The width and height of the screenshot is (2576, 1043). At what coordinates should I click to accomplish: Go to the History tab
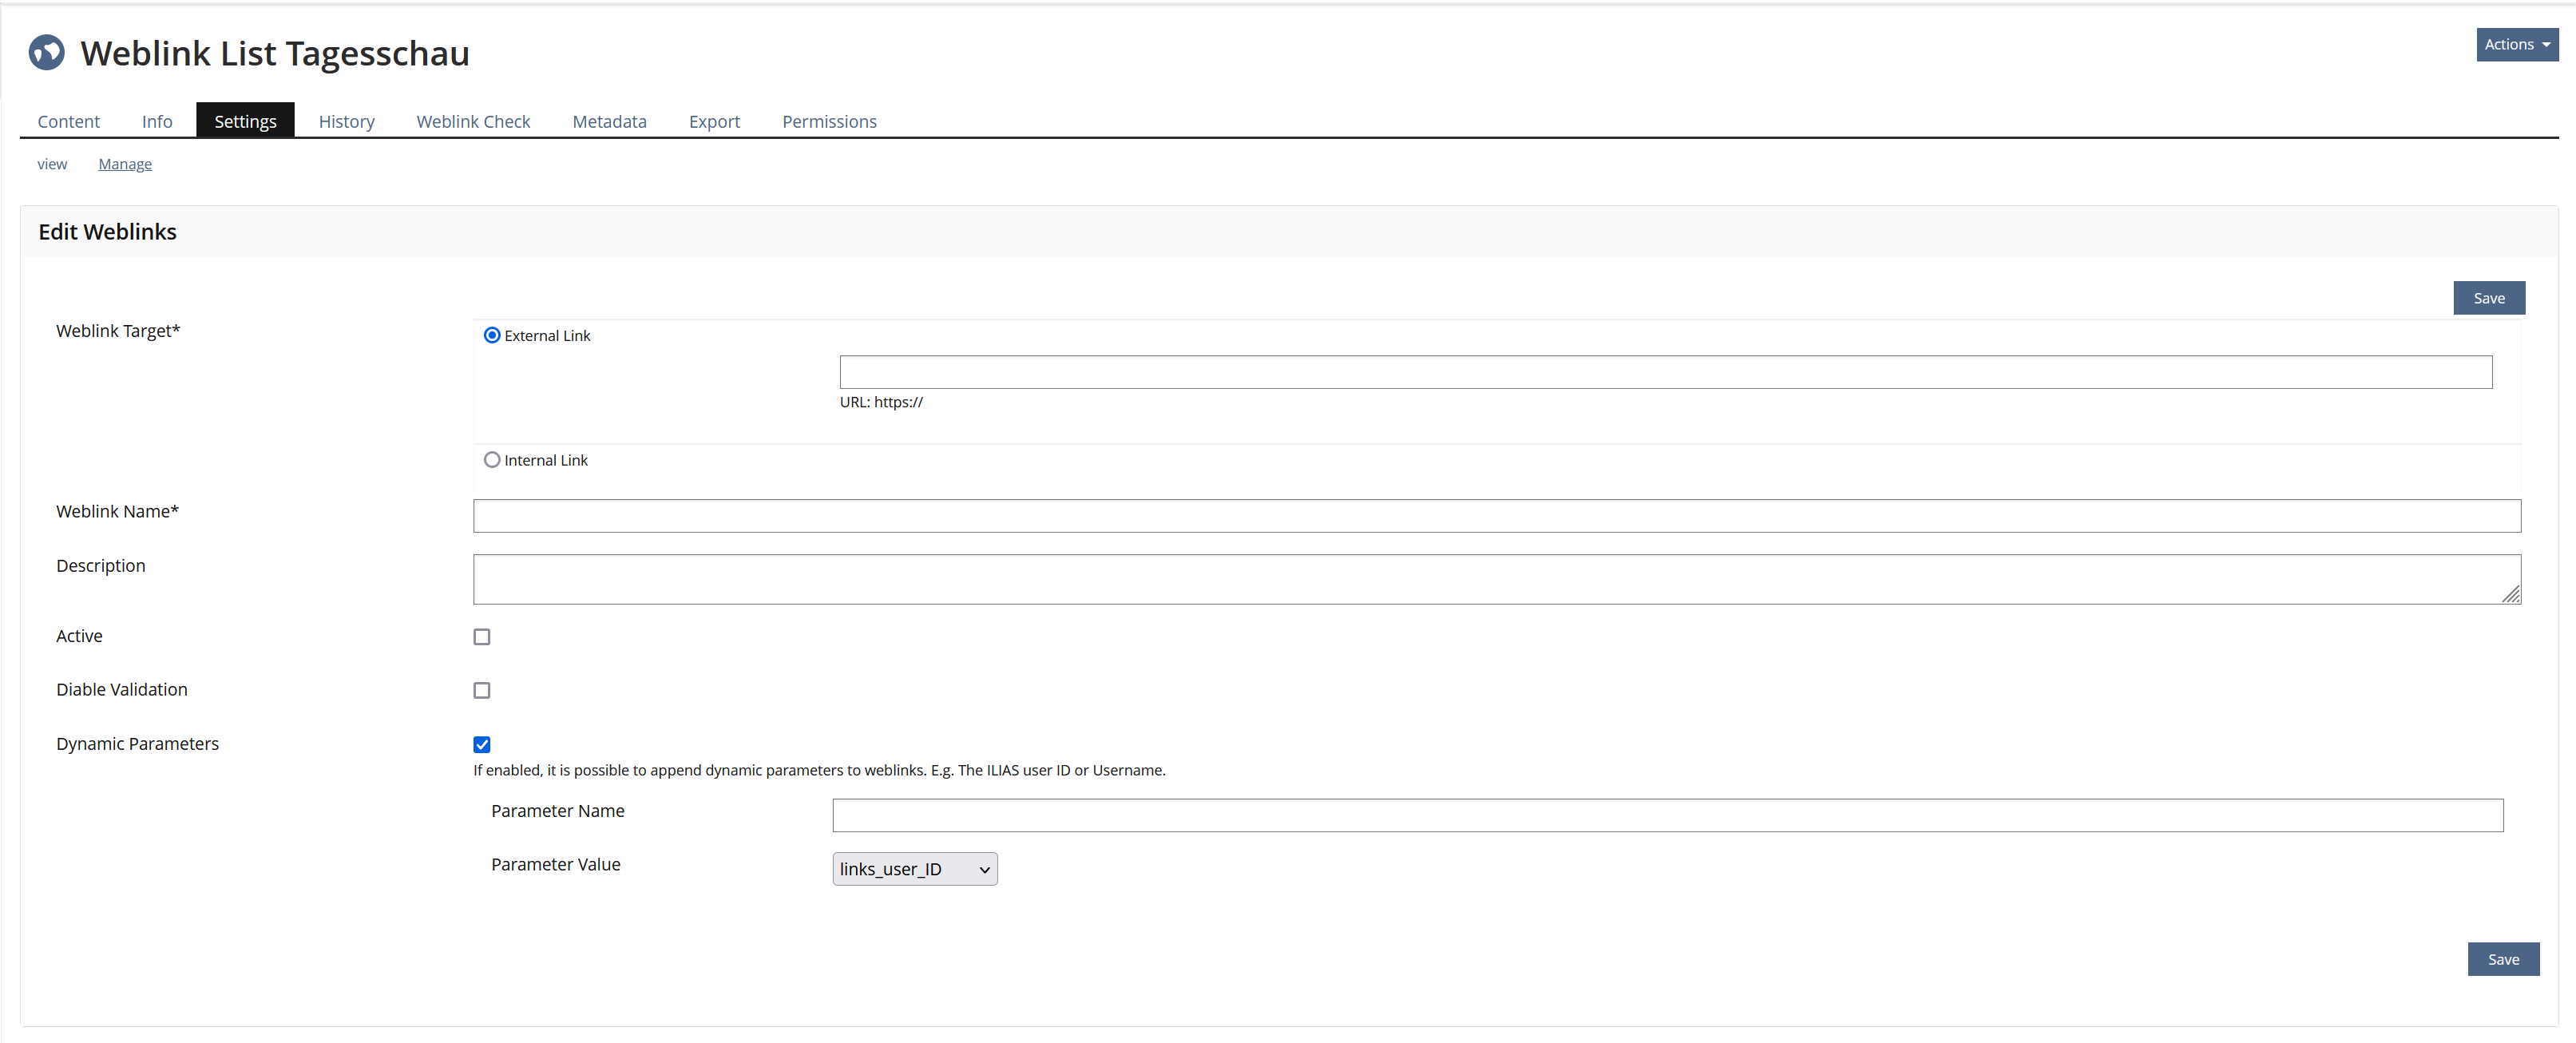click(346, 121)
